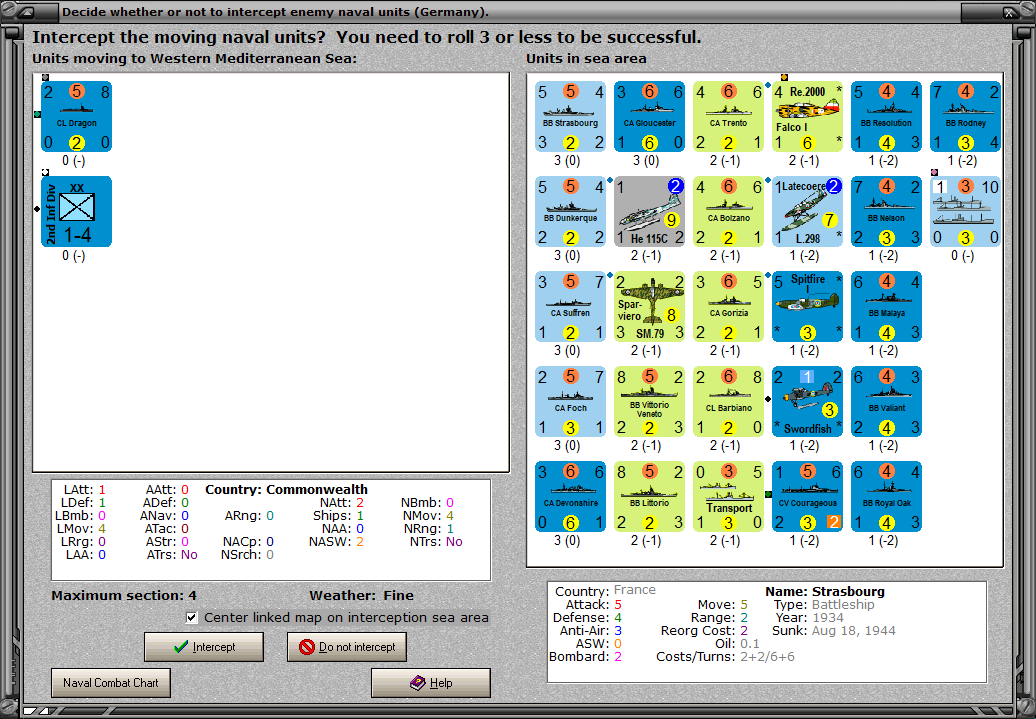The width and height of the screenshot is (1036, 719).
Task: Select the Latecoere L.298 seaplane counter
Action: coord(807,211)
